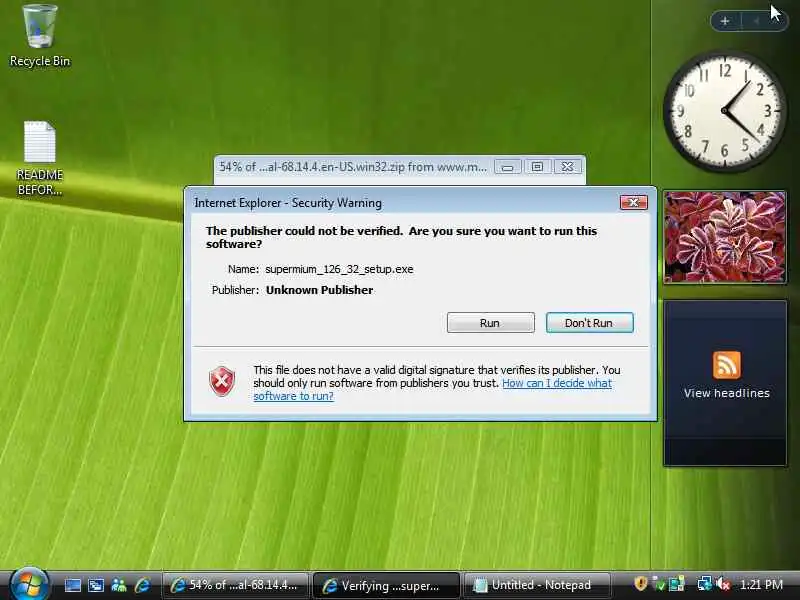Click Switch between windows quick launch icon
The height and width of the screenshot is (600, 800).
click(x=96, y=585)
